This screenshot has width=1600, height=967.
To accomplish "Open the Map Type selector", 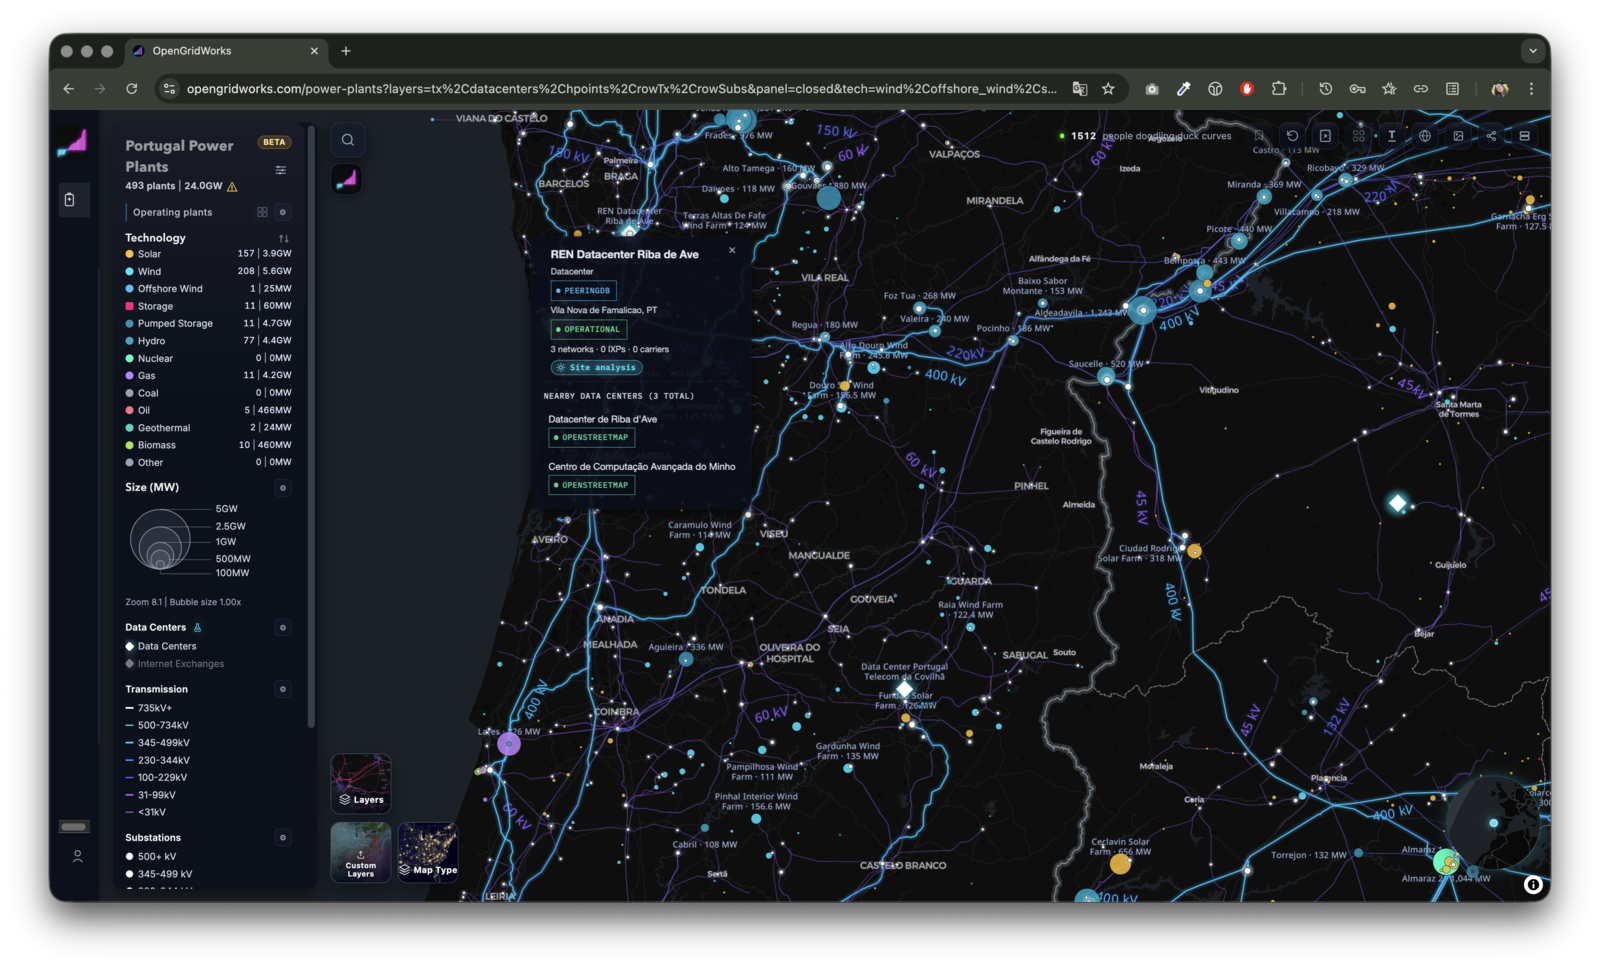I will (x=428, y=851).
